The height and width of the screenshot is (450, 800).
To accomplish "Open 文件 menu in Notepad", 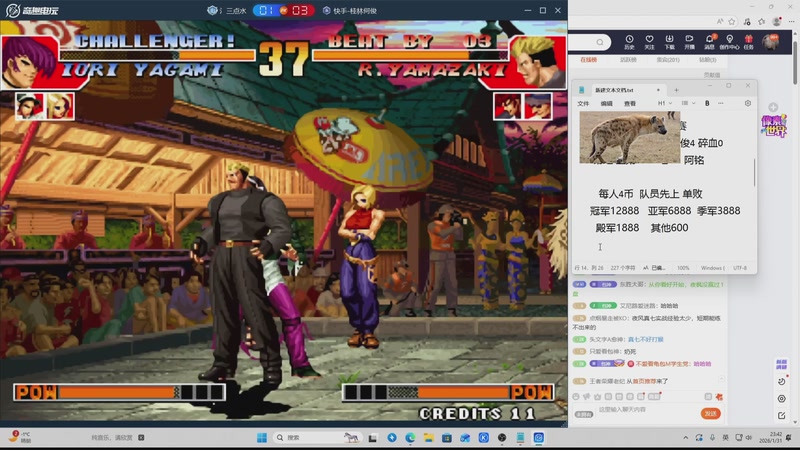I will coord(583,104).
